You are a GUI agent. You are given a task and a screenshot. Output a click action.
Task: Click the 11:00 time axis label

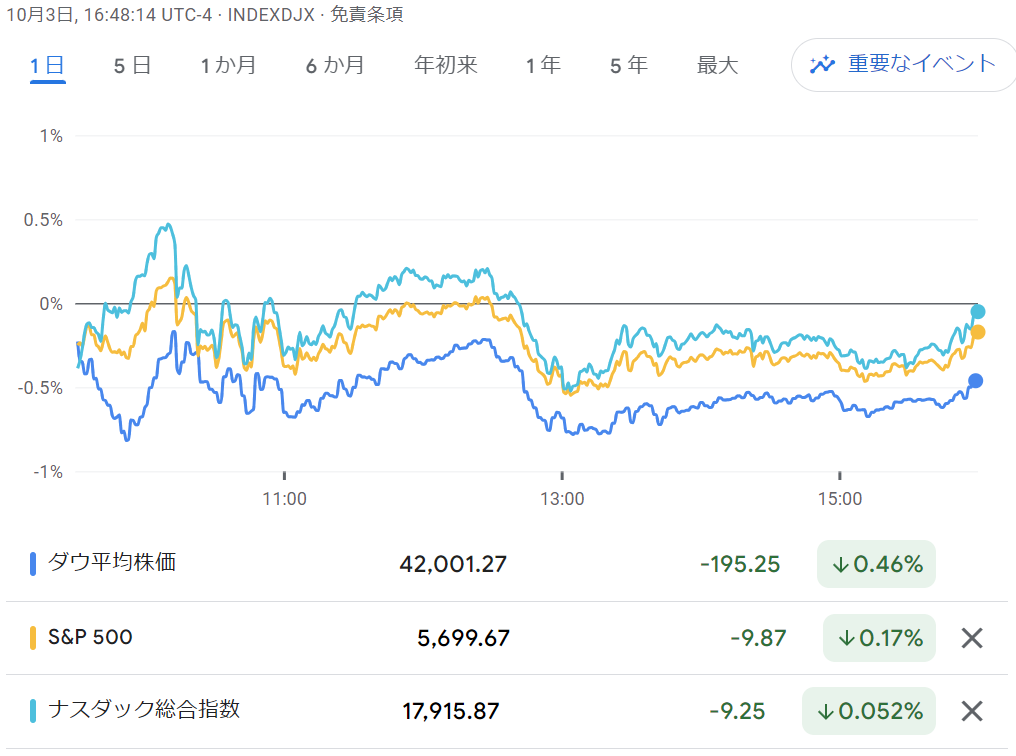click(x=284, y=499)
